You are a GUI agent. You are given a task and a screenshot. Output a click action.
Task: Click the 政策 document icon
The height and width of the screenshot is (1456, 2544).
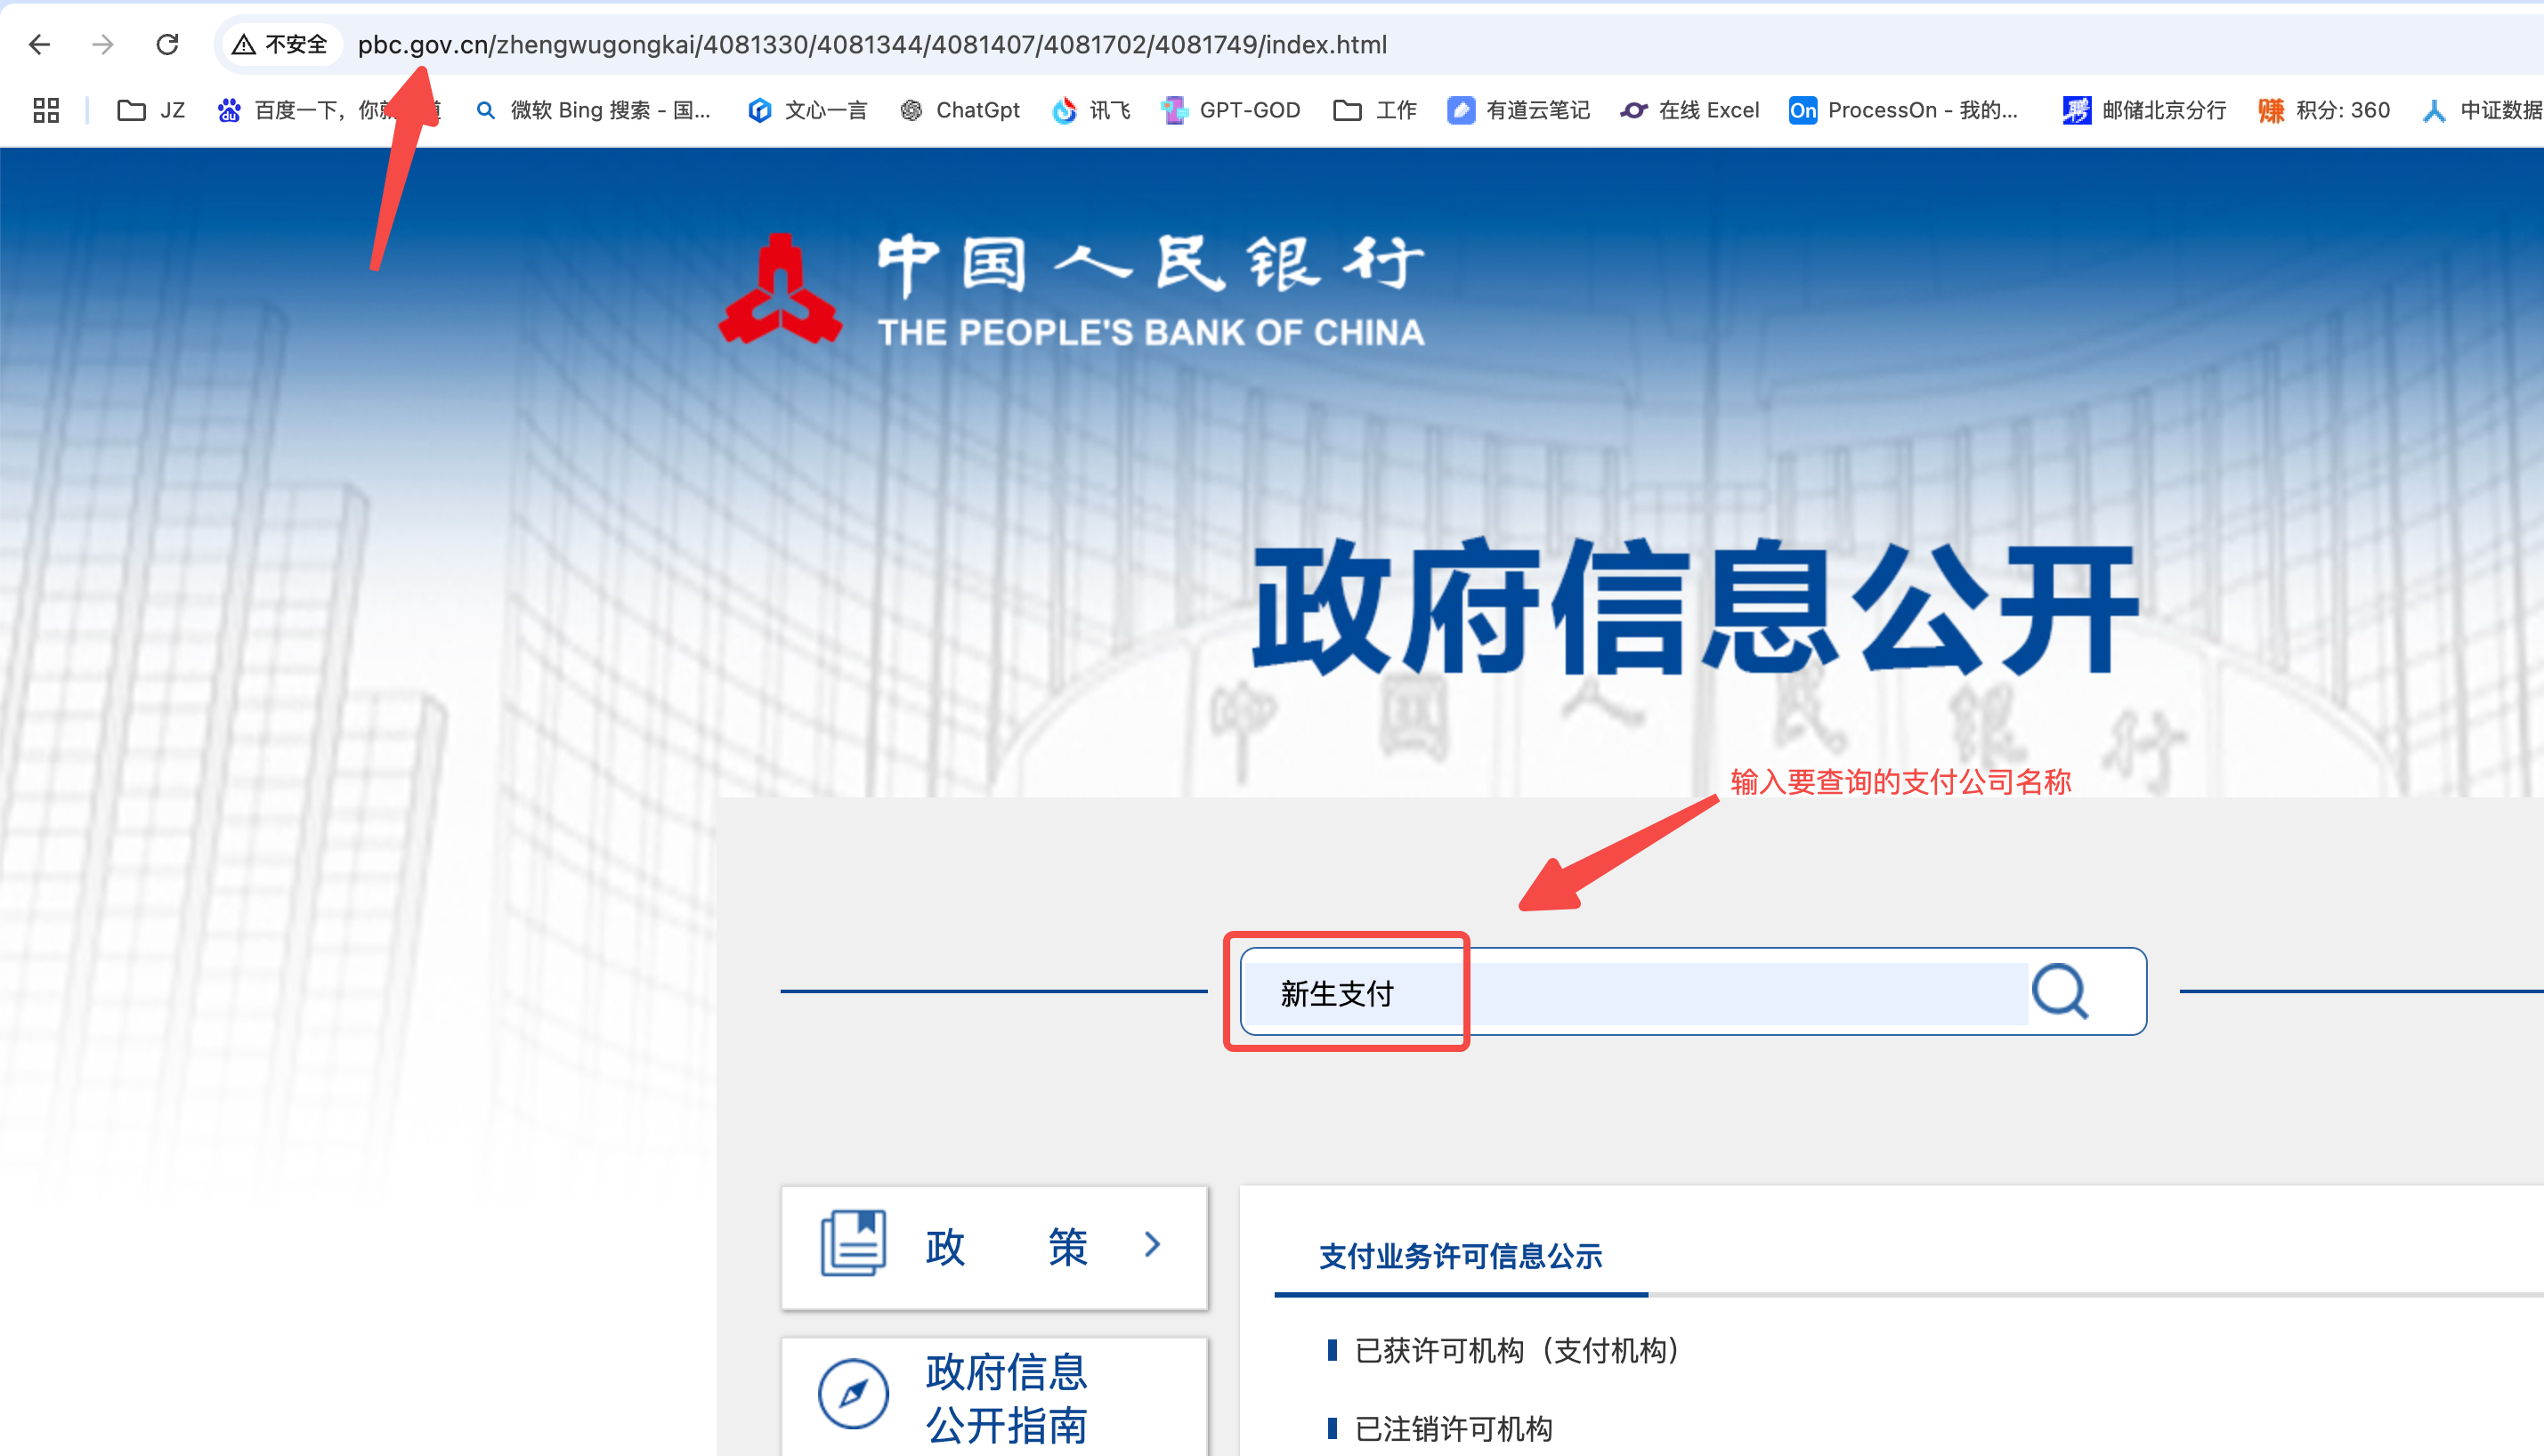pyautogui.click(x=853, y=1243)
